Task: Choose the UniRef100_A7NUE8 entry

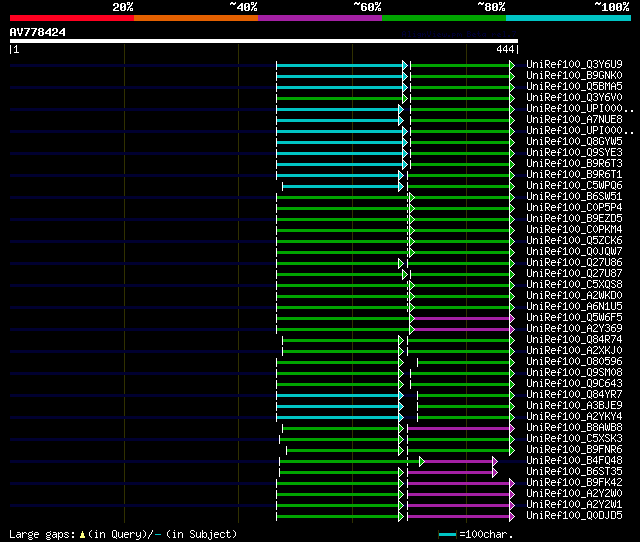Action: click(574, 119)
